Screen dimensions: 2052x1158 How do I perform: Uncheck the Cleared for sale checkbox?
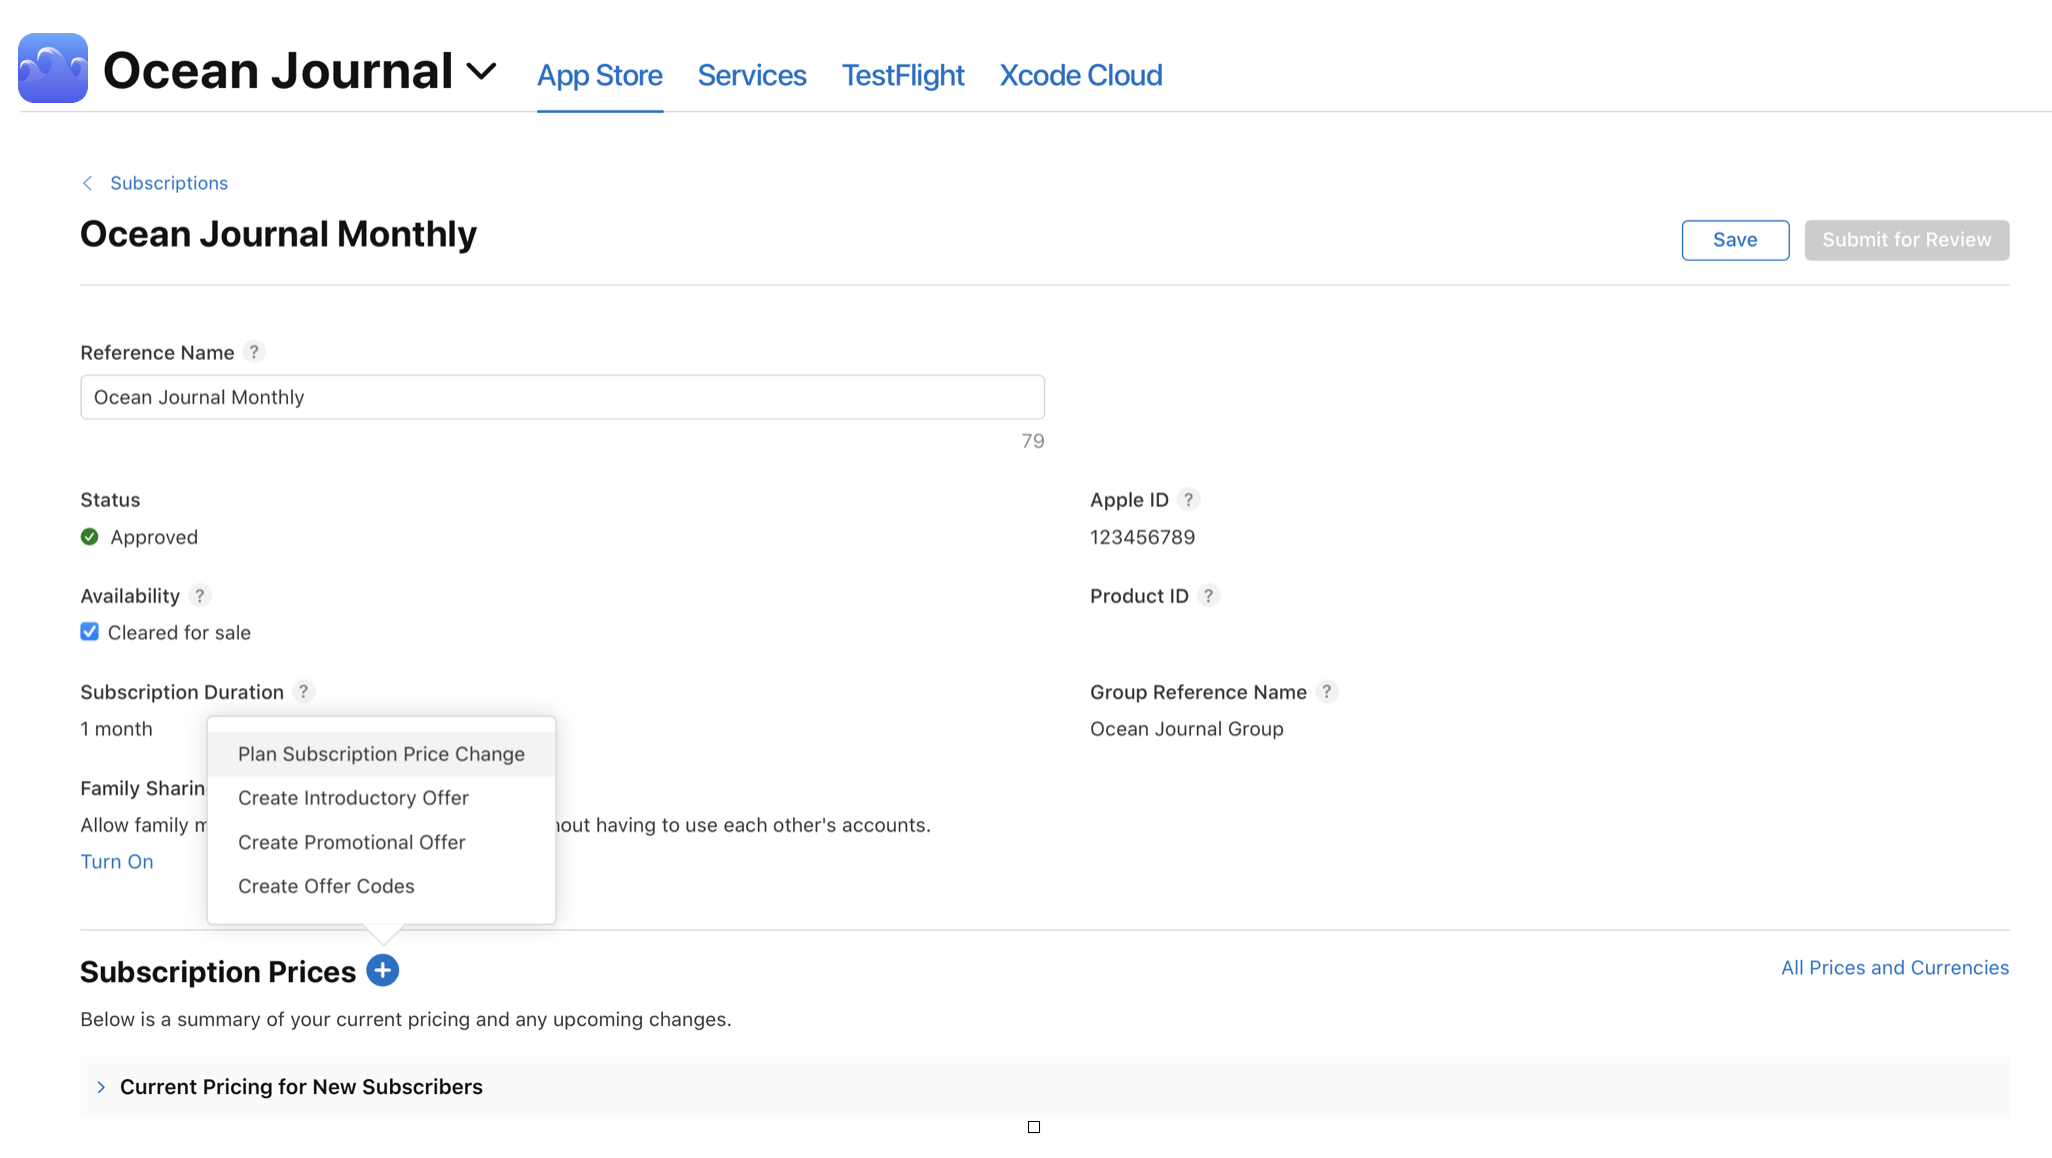[89, 631]
